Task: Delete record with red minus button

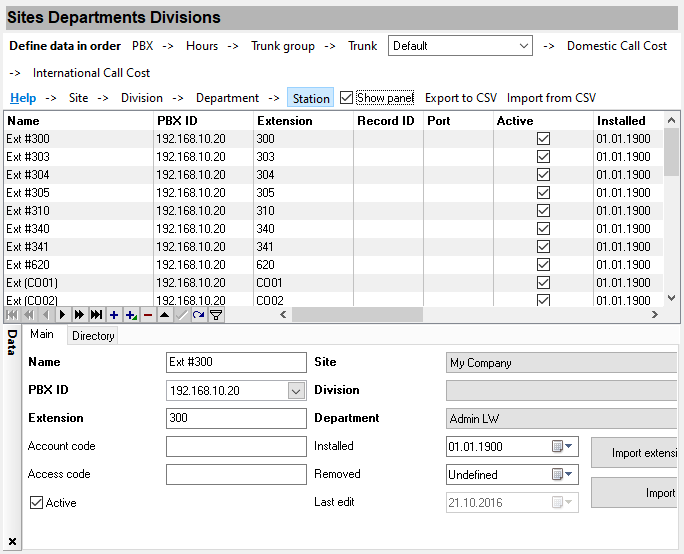Action: click(x=148, y=315)
